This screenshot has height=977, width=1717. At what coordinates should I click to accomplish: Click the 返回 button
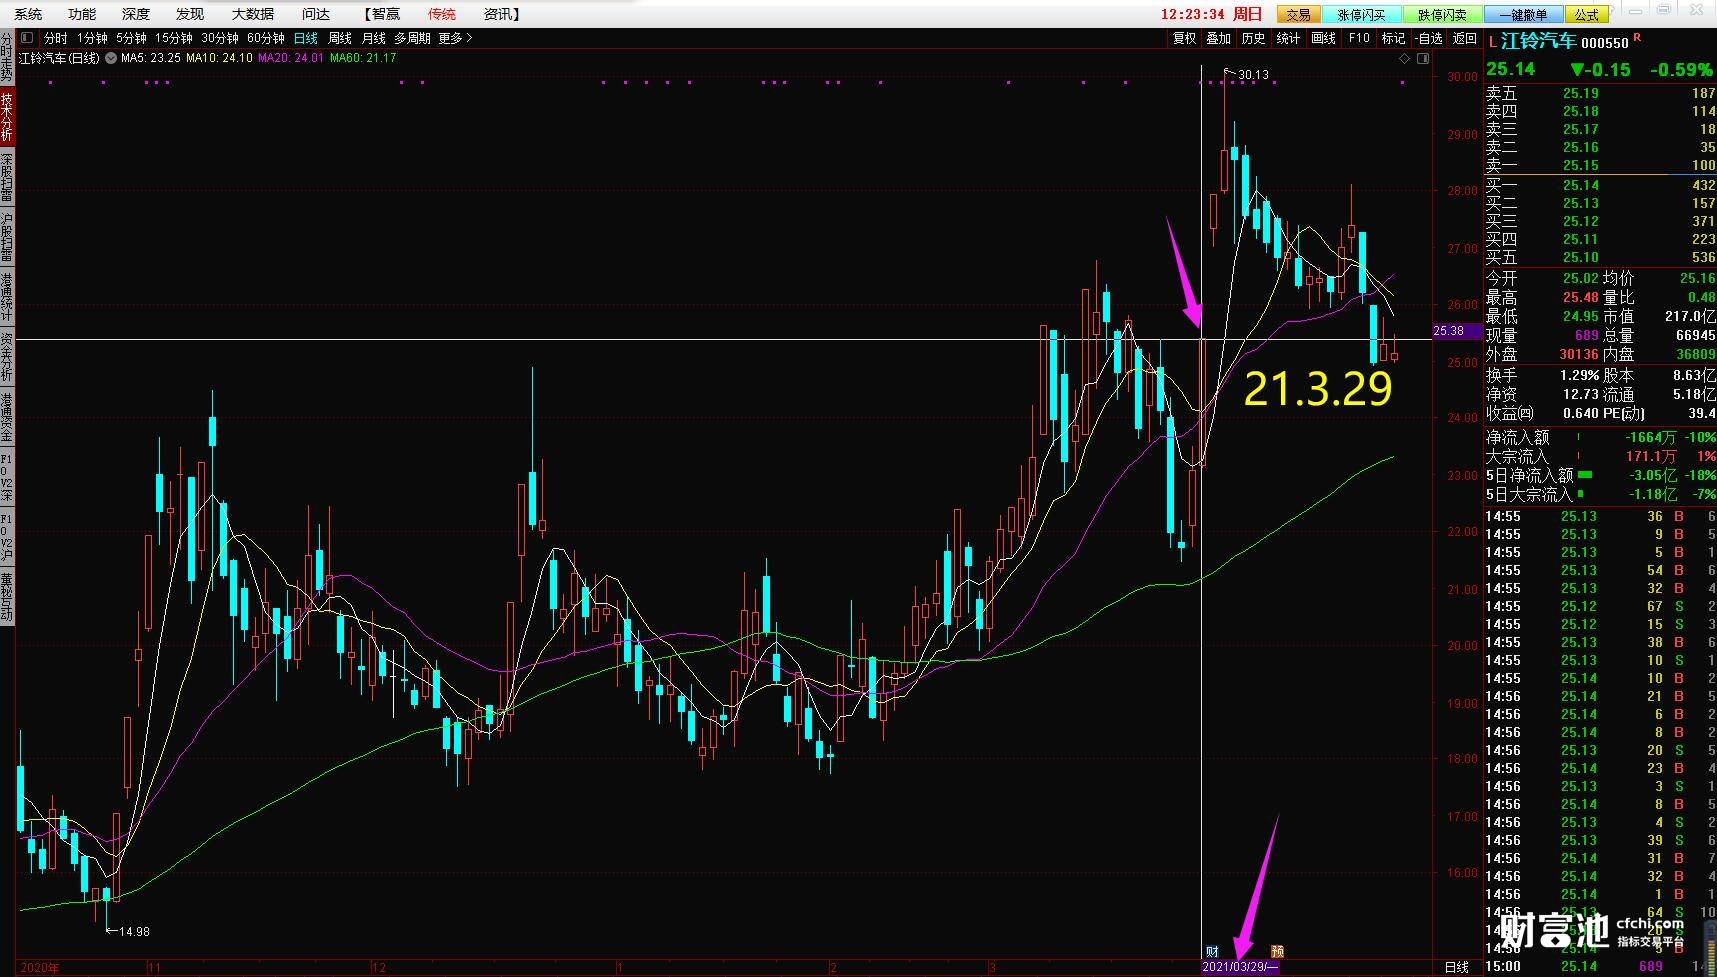tap(1465, 38)
